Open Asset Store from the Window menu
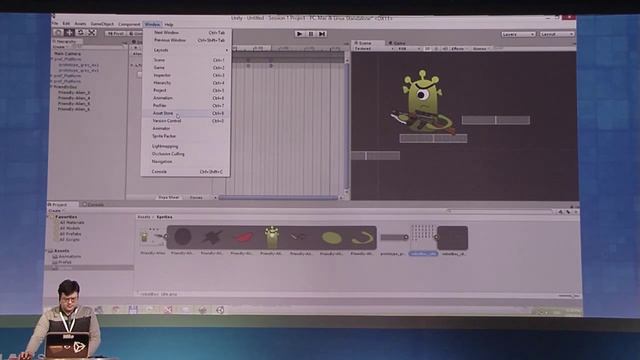This screenshot has height=360, width=640. coord(186,113)
